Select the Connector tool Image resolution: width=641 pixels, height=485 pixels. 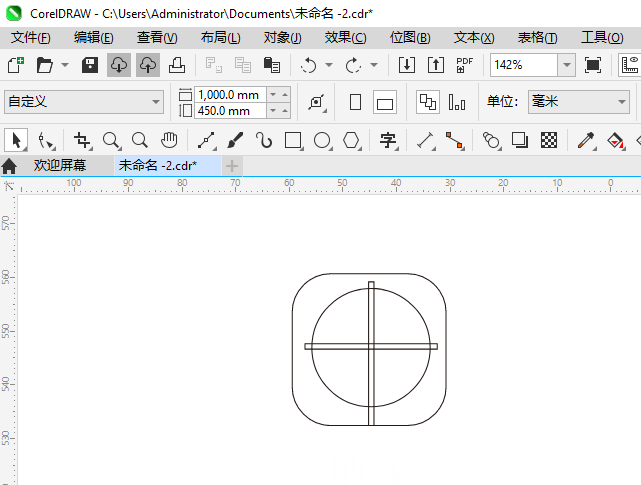pyautogui.click(x=455, y=141)
